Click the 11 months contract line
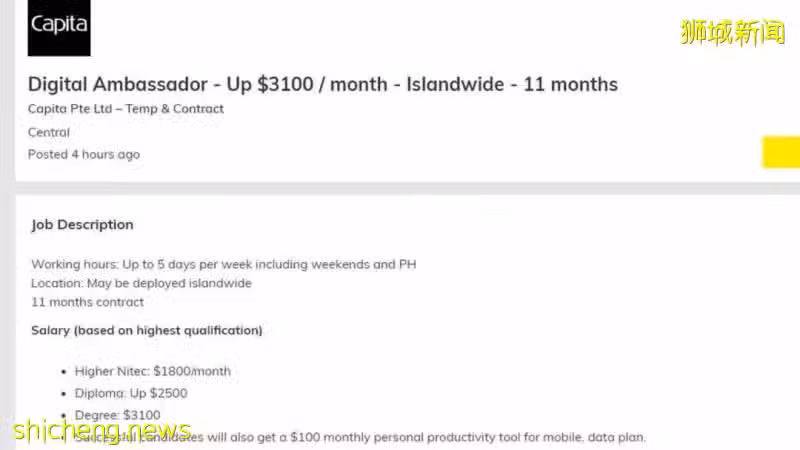 click(87, 302)
